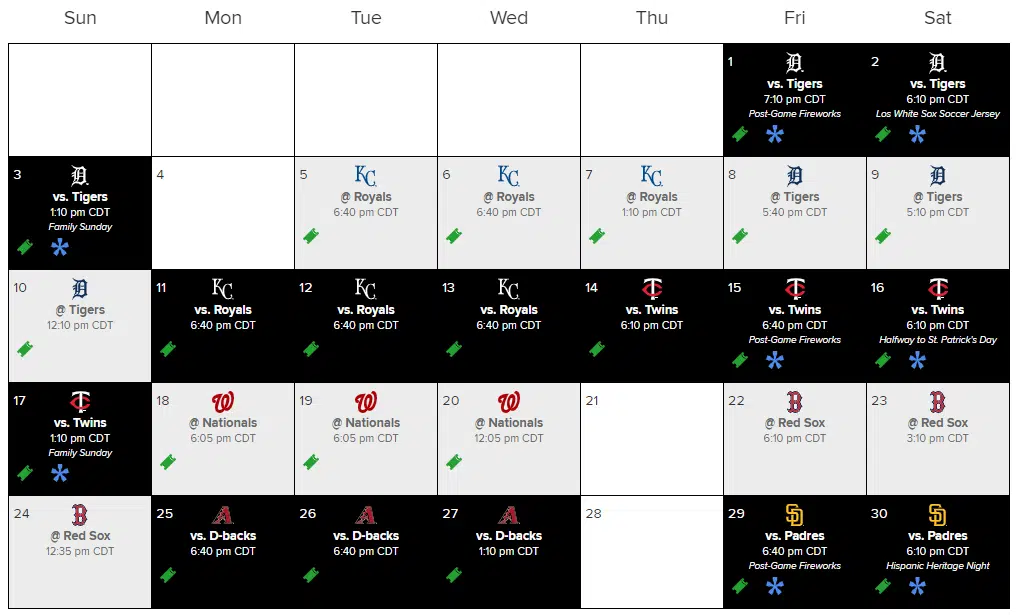Click the green ticket icon on day 1
1016x615 pixels.
(x=740, y=134)
